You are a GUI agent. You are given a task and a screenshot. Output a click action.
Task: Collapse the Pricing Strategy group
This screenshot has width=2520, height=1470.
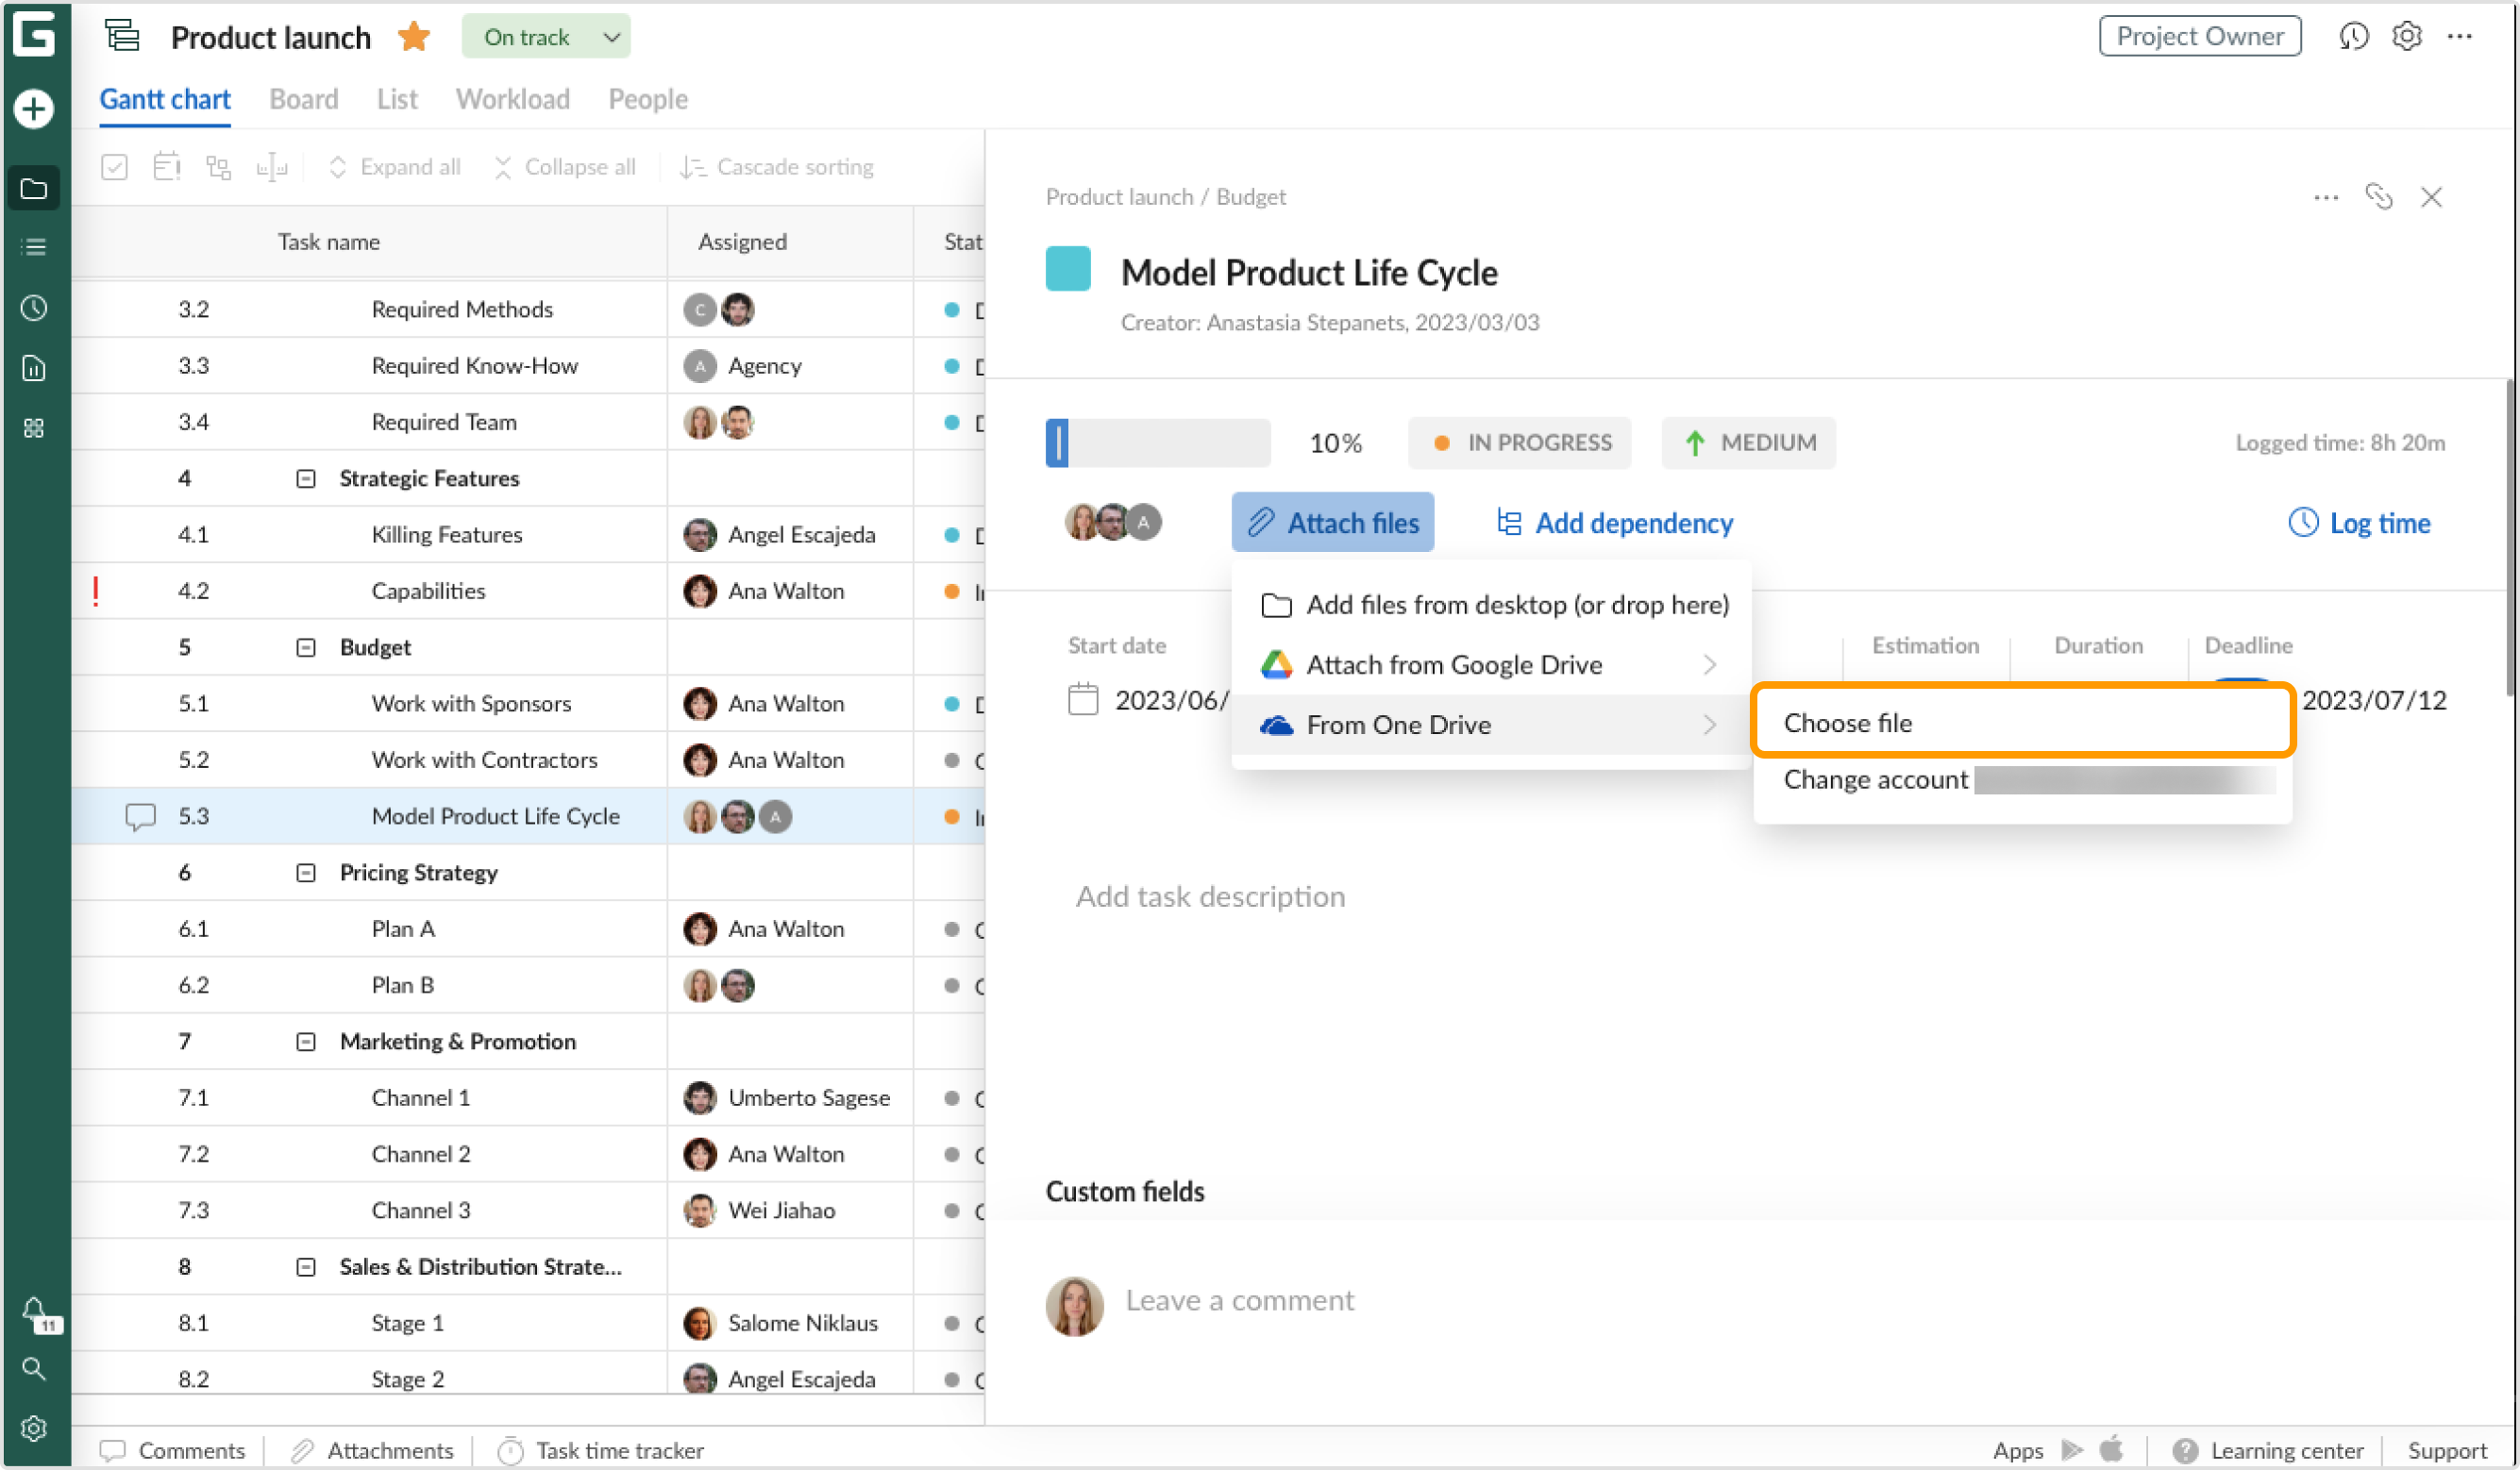point(306,873)
